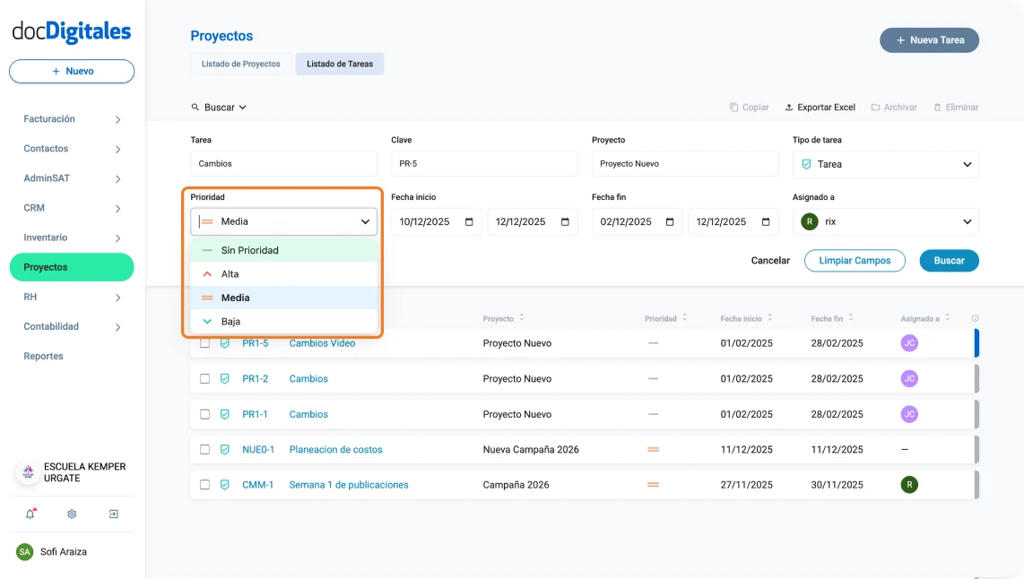This screenshot has width=1024, height=579.
Task: Click the task shield icon for PR1-2
Action: (225, 379)
